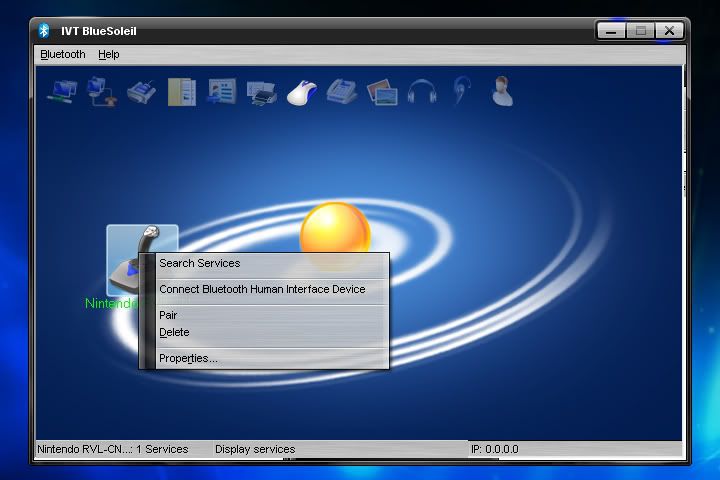
Task: Open the Bluetooth menu
Action: [x=63, y=54]
